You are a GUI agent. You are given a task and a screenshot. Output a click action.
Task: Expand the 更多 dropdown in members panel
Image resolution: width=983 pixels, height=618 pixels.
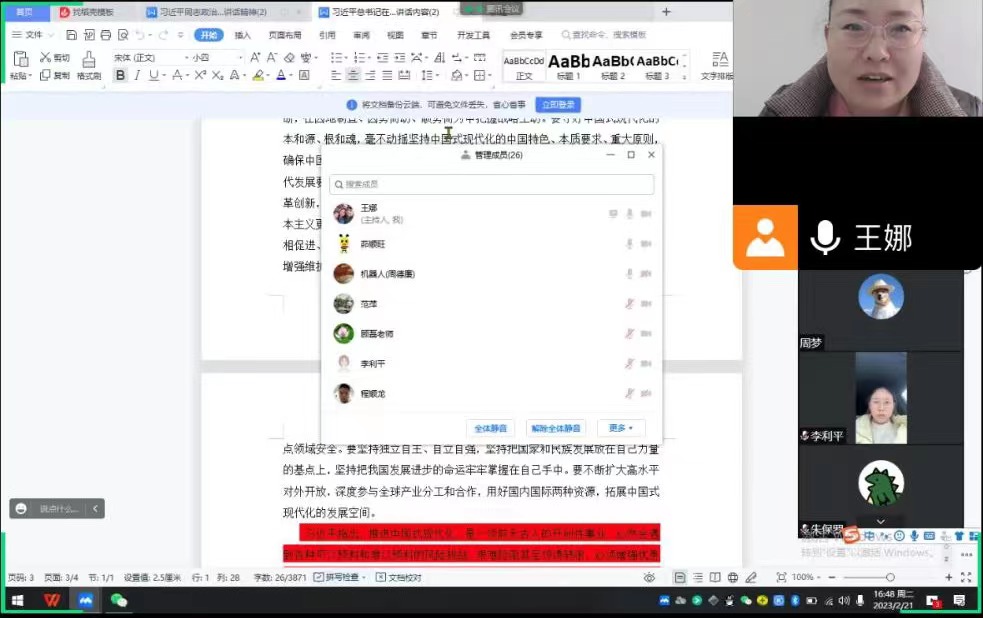click(x=621, y=428)
